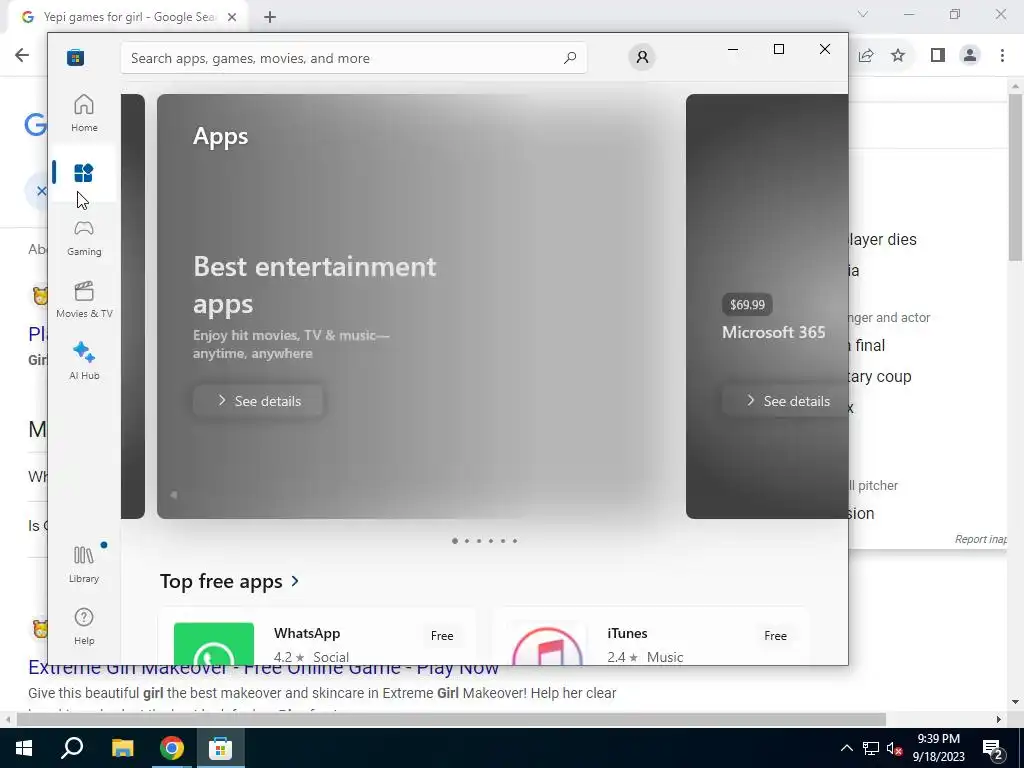The height and width of the screenshot is (768, 1024).
Task: Click Search apps, games, movies field
Action: (353, 58)
